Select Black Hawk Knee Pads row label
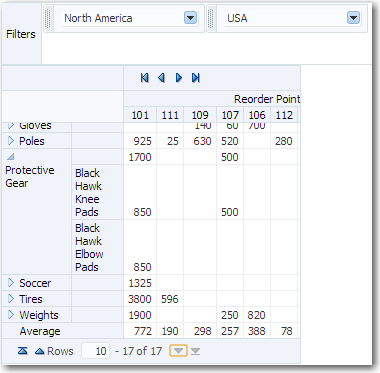Viewport: 380px width, 373px height. click(x=88, y=192)
